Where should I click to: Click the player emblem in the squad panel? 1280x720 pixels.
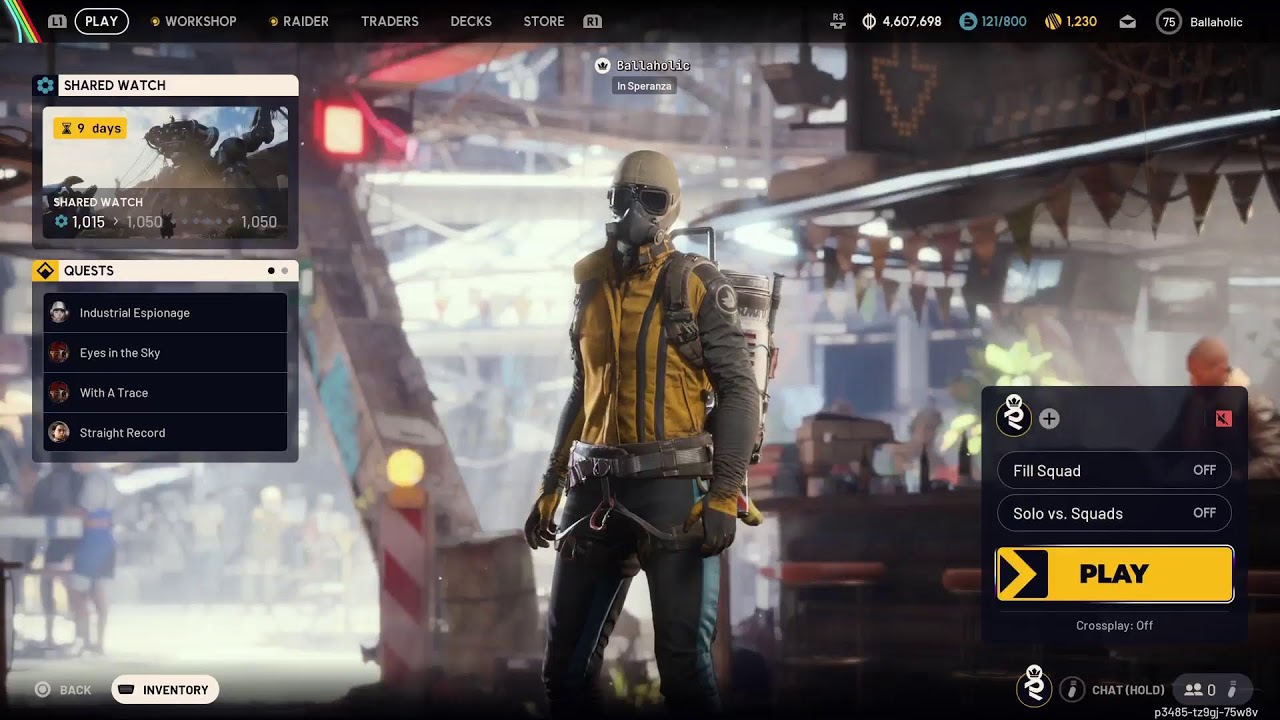(x=1014, y=416)
